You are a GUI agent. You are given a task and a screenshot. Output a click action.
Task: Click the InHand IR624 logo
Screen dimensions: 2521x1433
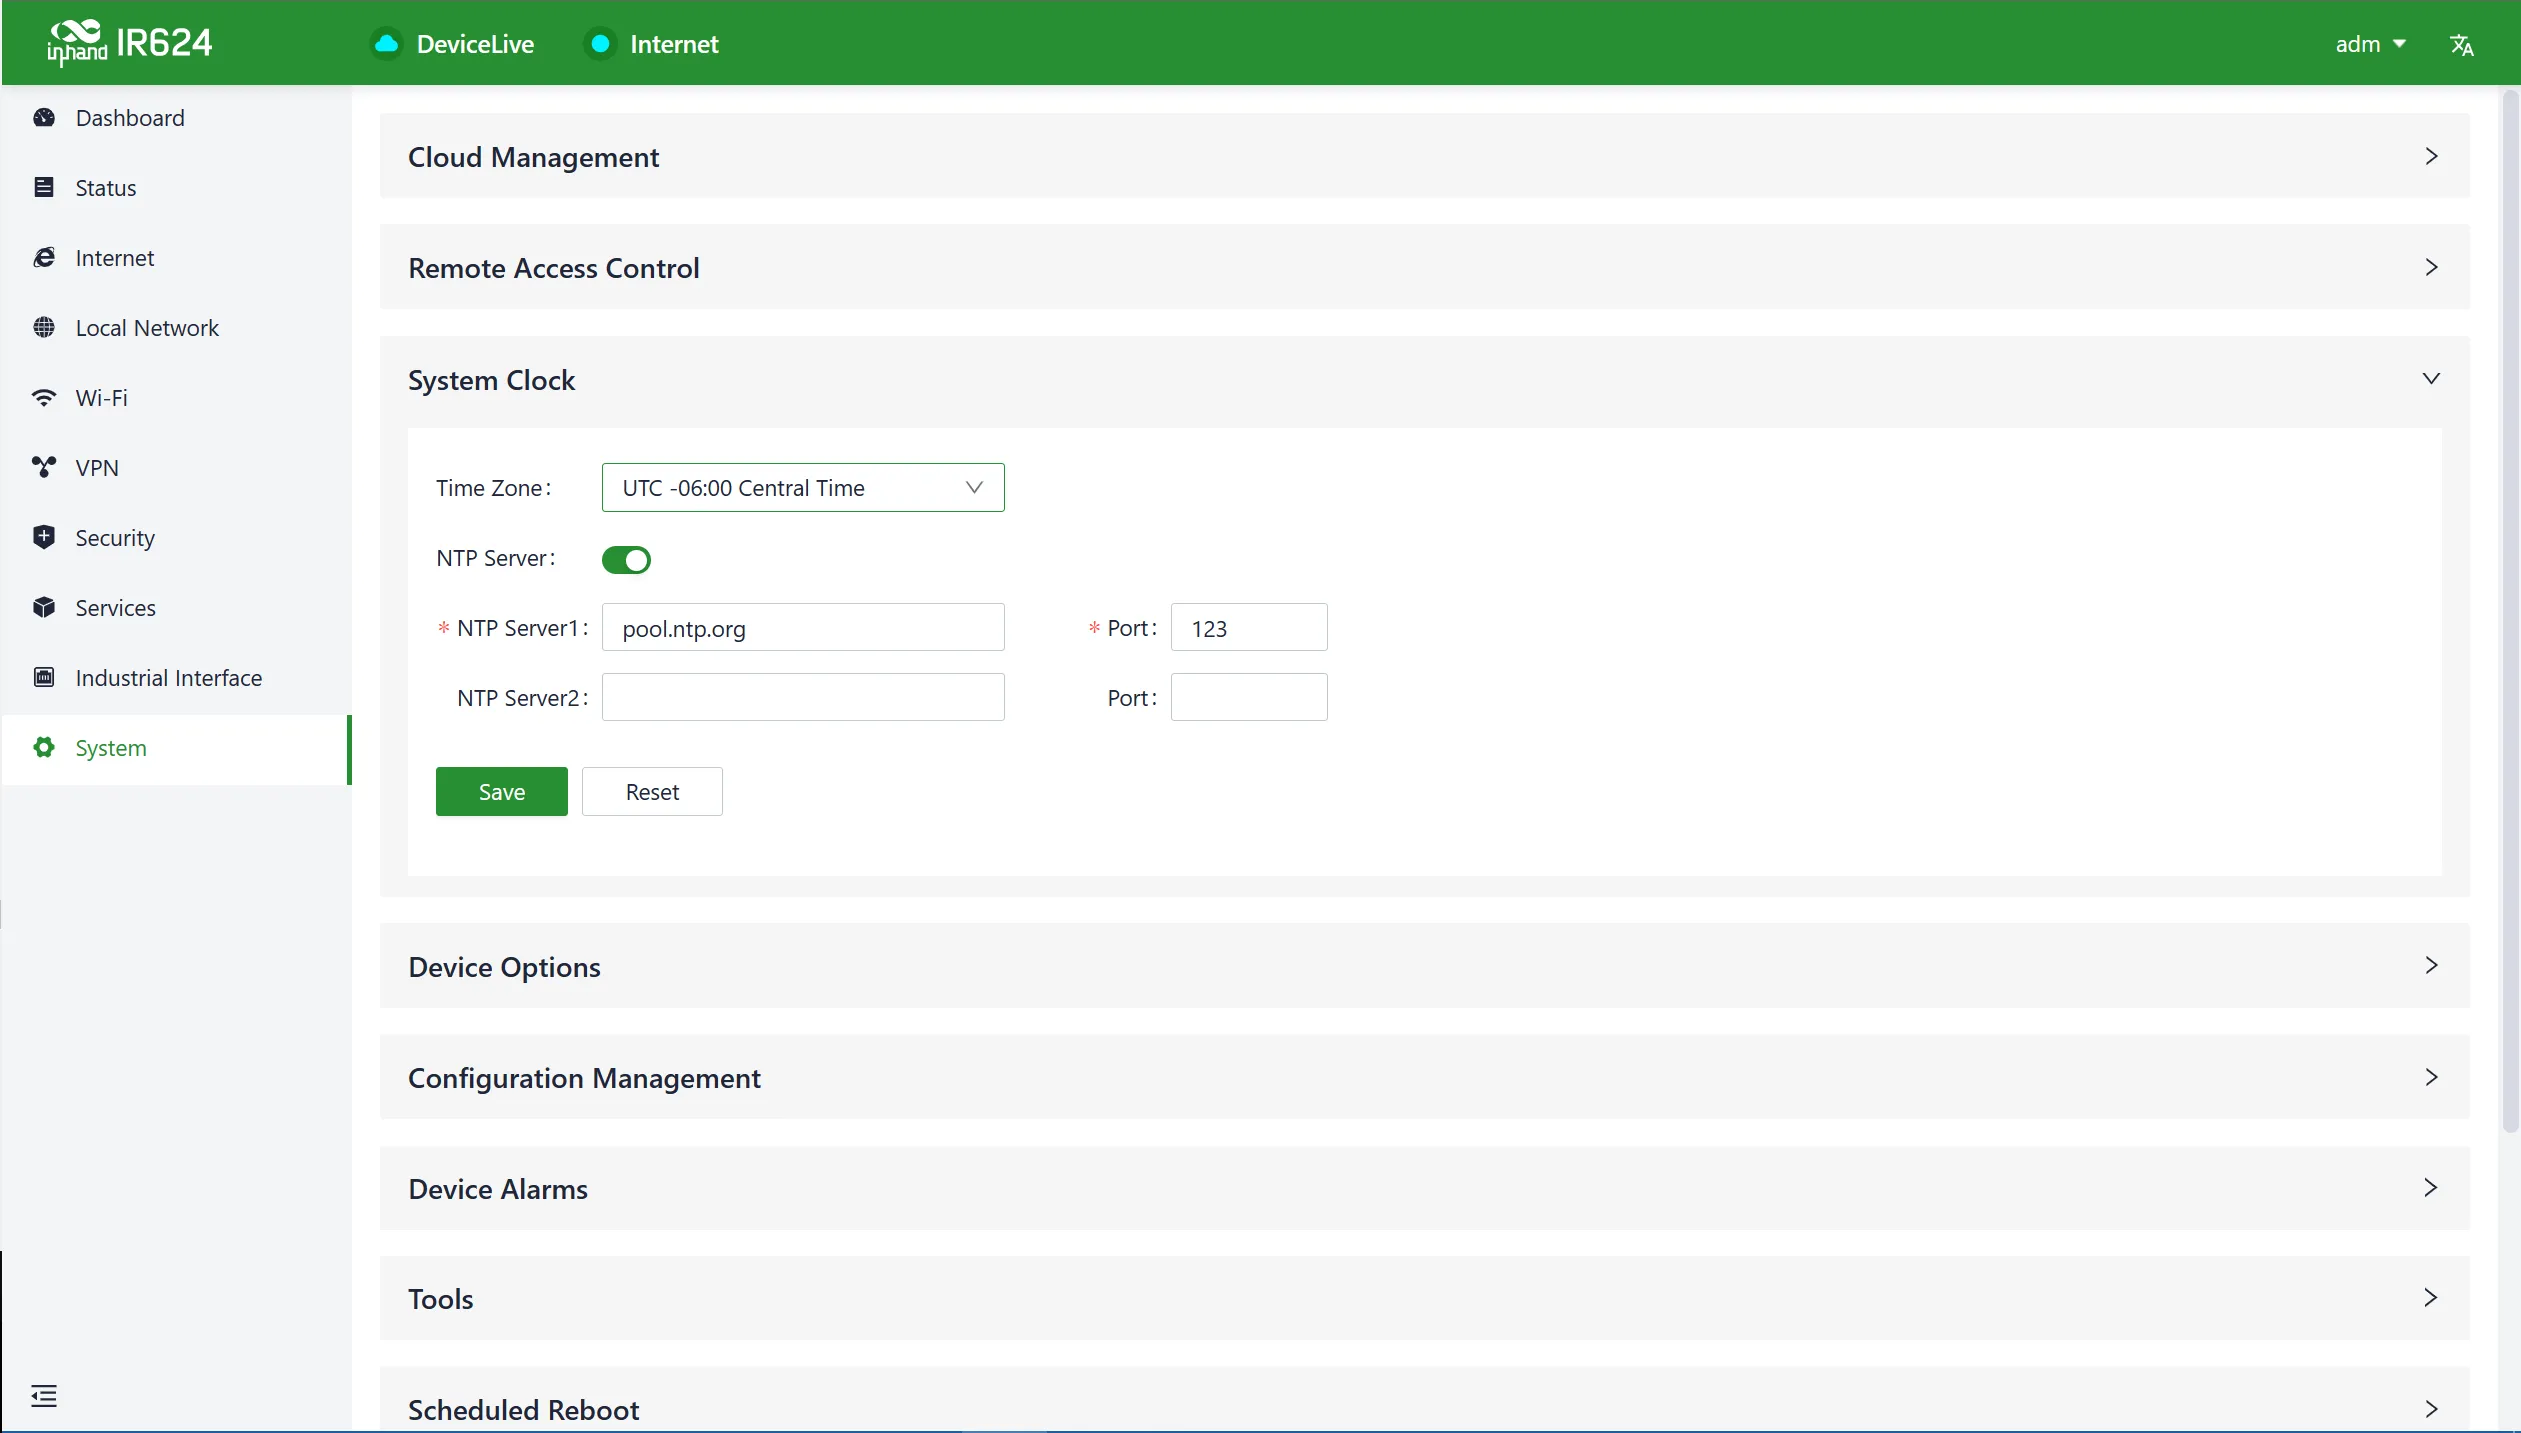(x=129, y=43)
